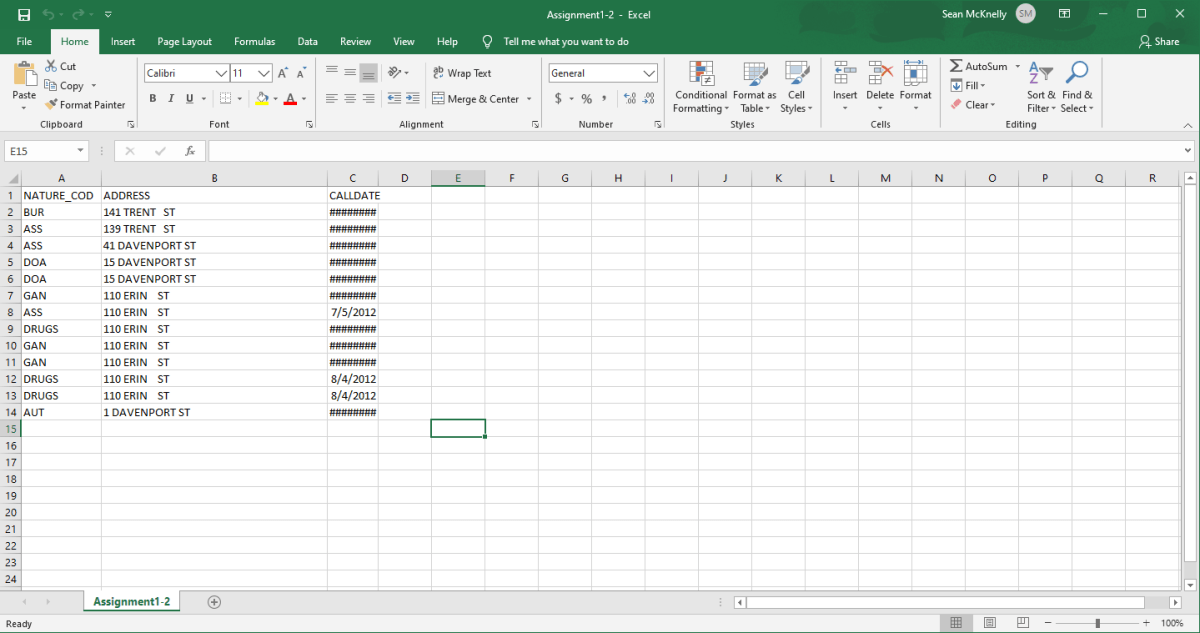This screenshot has height=633, width=1200.
Task: Apply the dollar Accounting Number Format
Action: click(x=558, y=98)
